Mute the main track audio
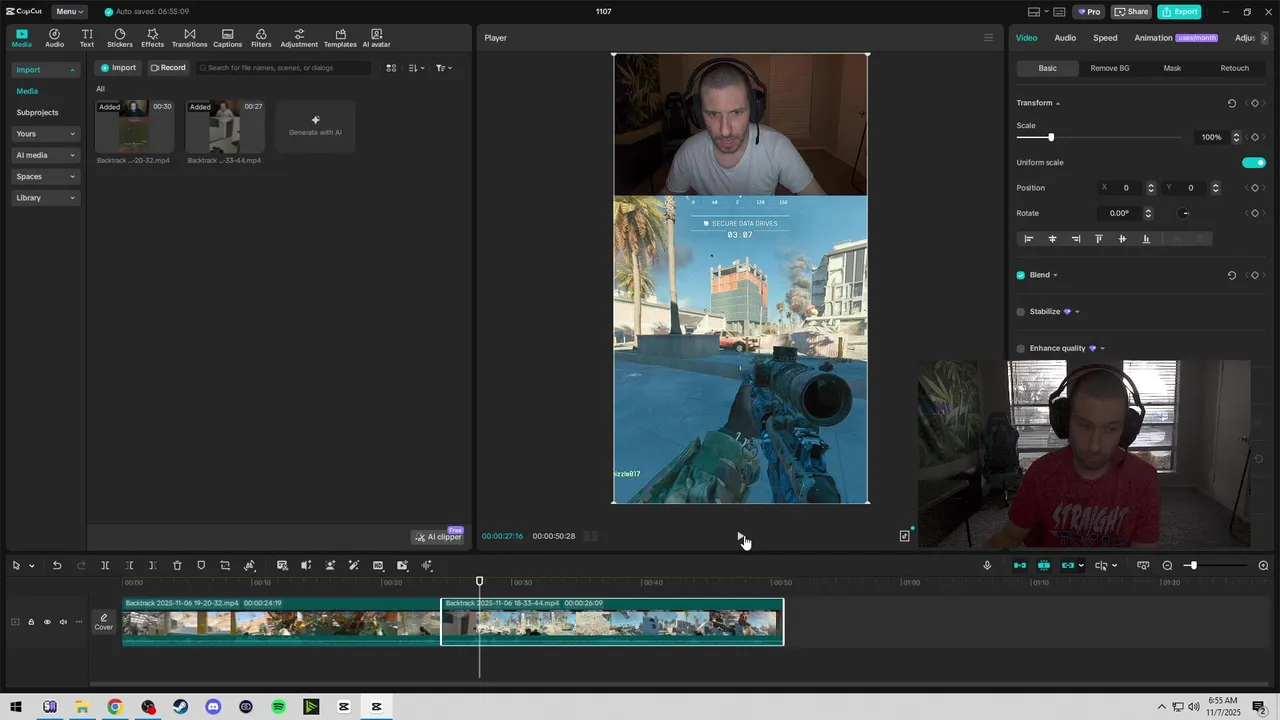 [63, 622]
